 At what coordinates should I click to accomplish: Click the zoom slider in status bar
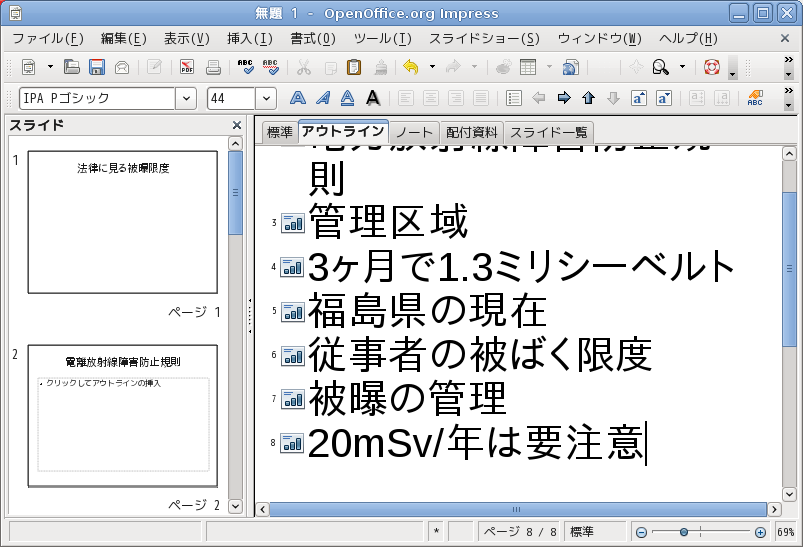pos(700,532)
